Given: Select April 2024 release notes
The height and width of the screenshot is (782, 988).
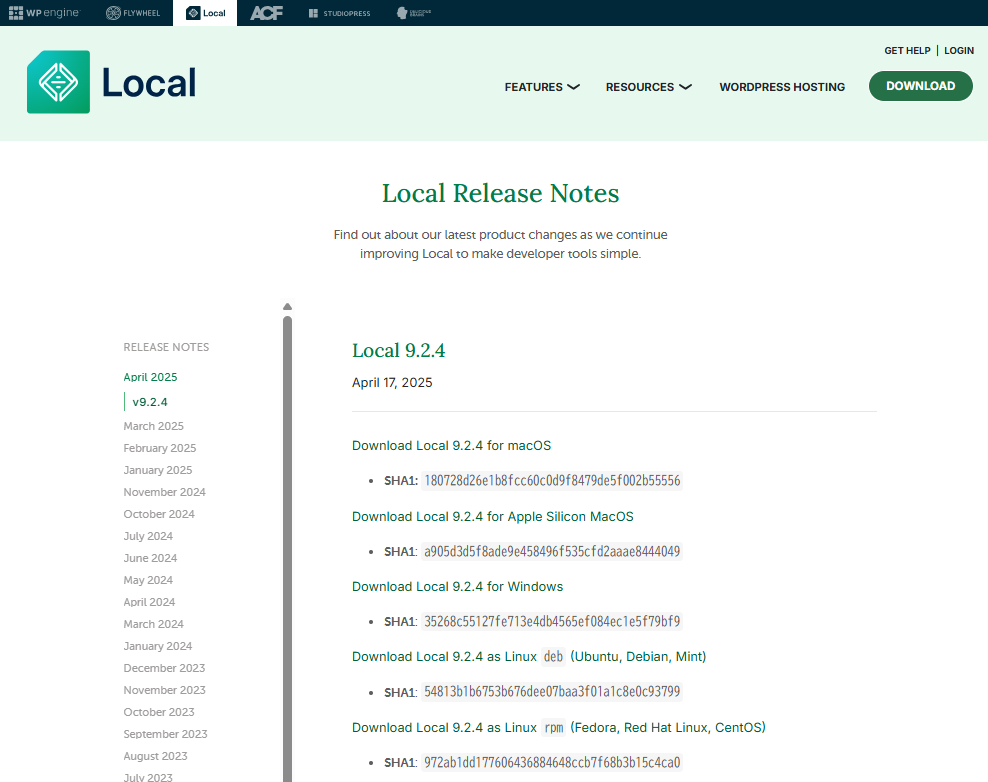Looking at the screenshot, I should (x=149, y=602).
